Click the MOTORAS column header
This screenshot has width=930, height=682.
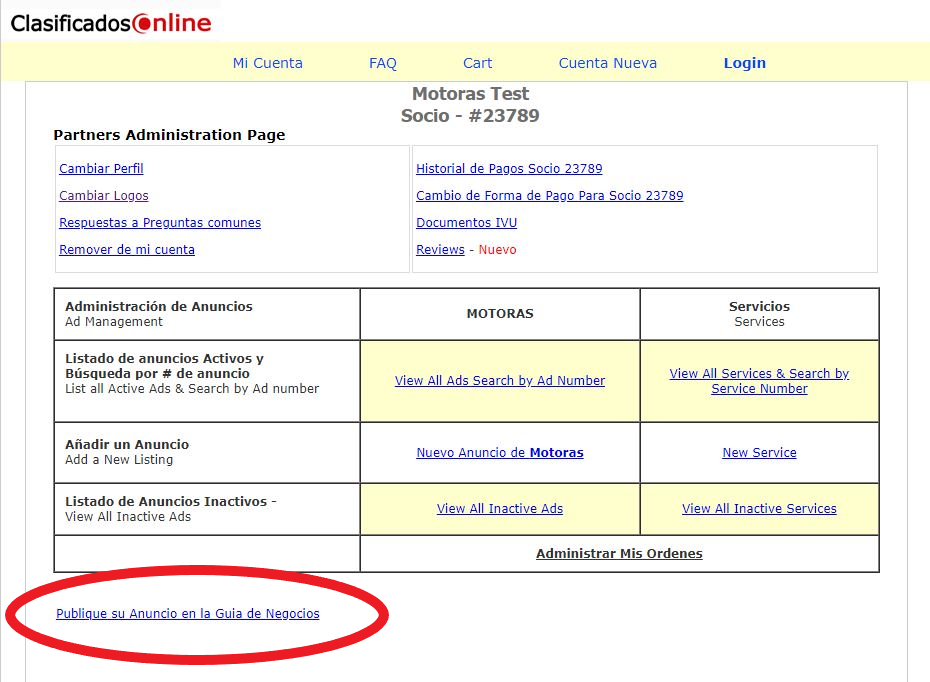[500, 314]
